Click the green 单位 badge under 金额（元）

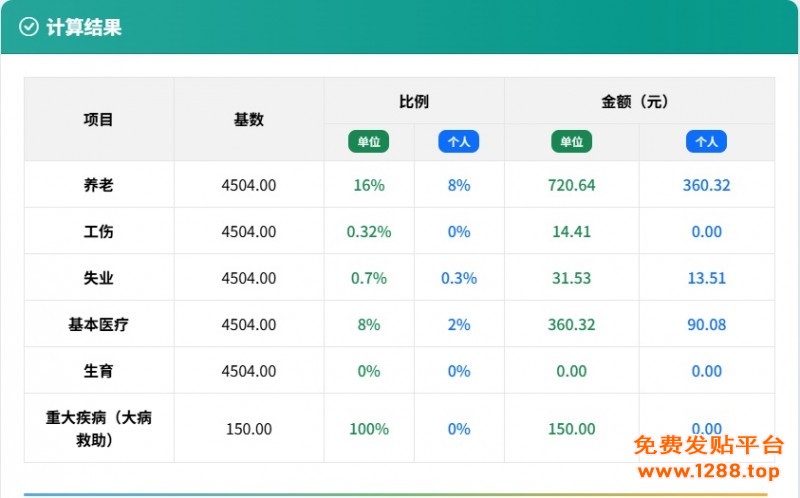pos(571,142)
